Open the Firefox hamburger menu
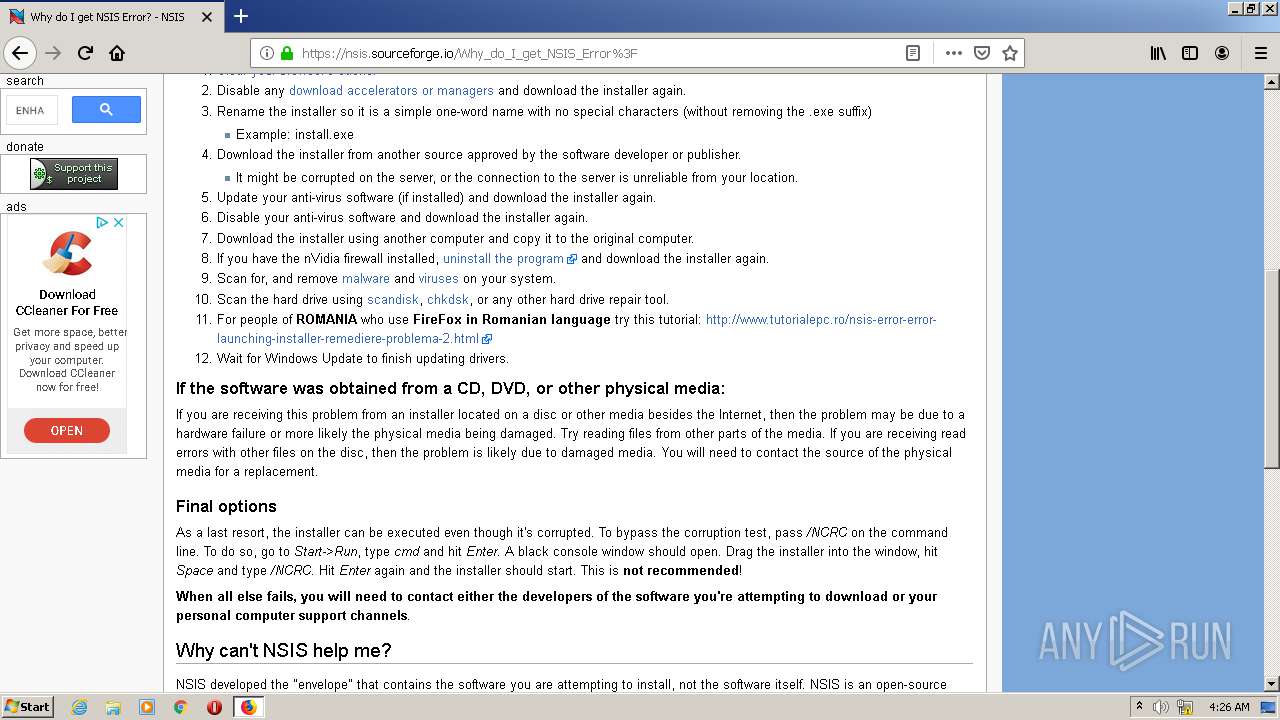The width and height of the screenshot is (1280, 720). point(1260,53)
